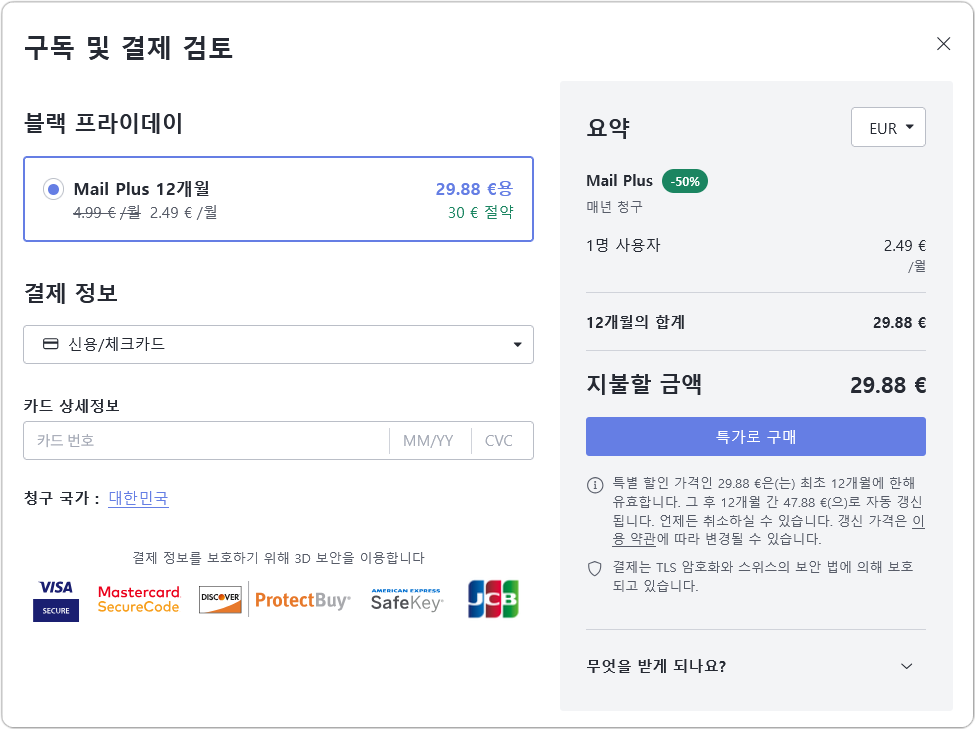Open the 대한민국 billing country link
The height and width of the screenshot is (729, 975).
click(x=138, y=498)
